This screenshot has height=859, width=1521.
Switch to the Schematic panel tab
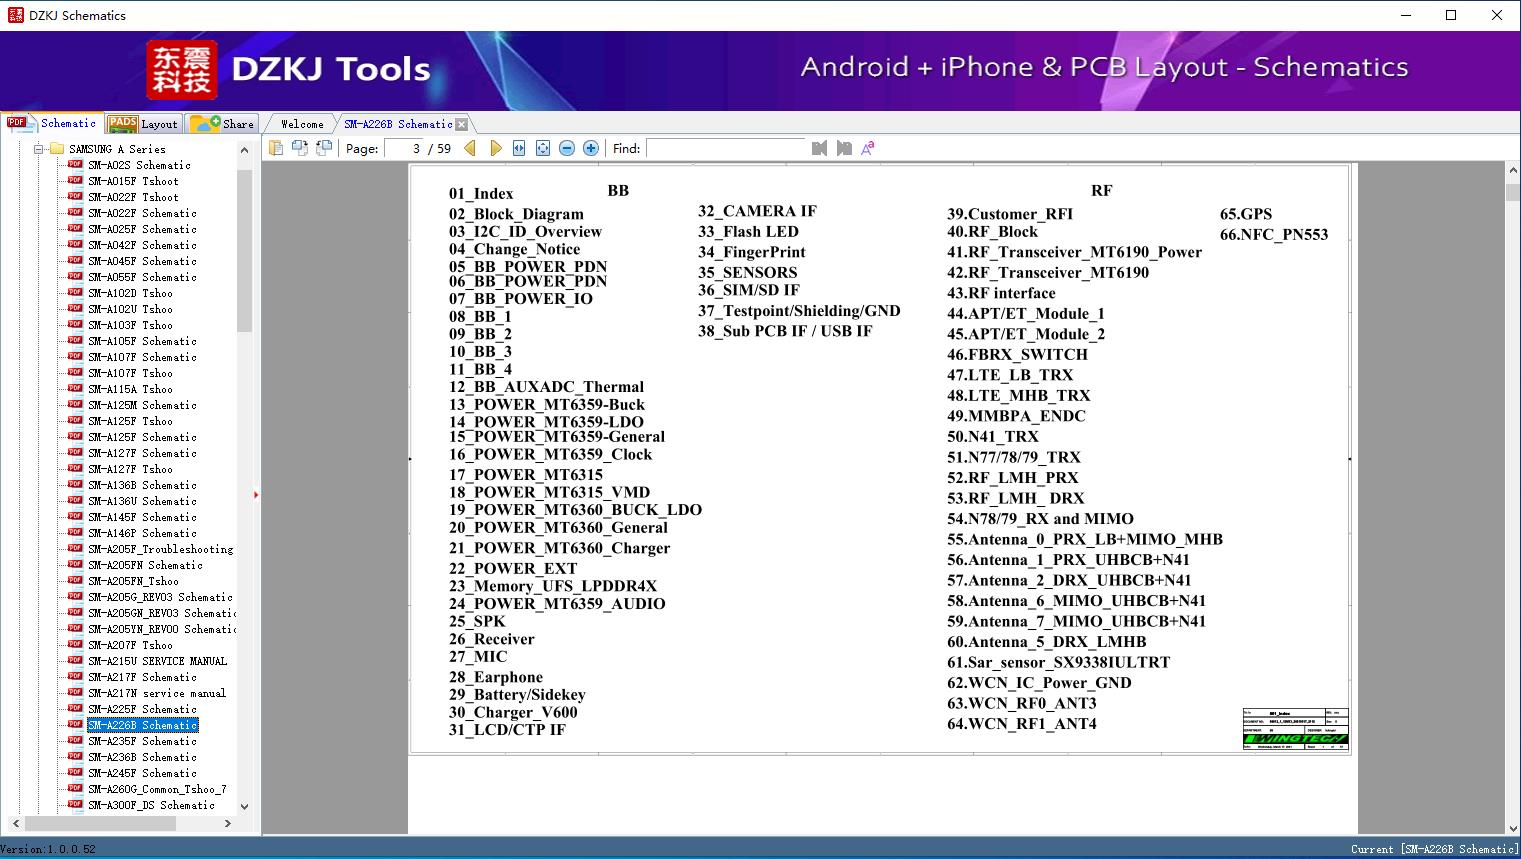[52, 123]
